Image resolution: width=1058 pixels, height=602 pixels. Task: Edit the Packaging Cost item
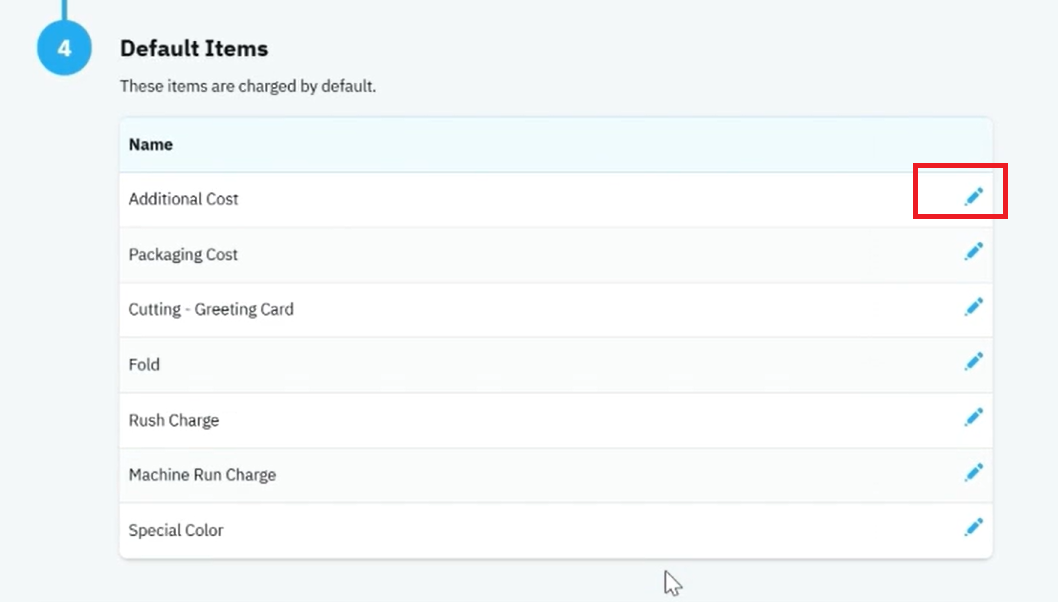(x=974, y=252)
